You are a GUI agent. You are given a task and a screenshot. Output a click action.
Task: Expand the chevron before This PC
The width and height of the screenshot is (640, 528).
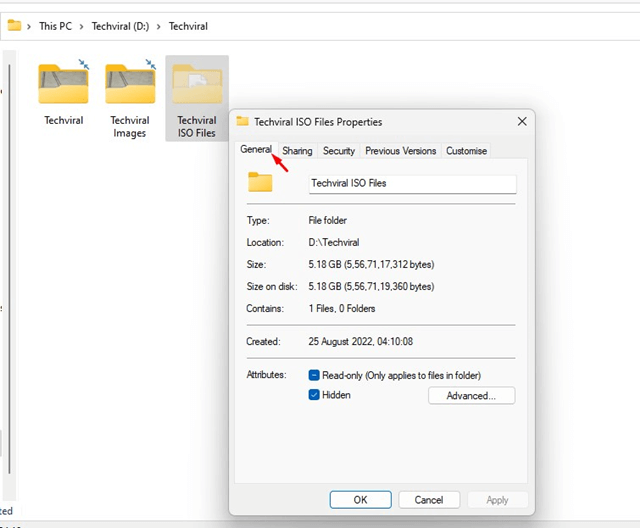point(30,27)
